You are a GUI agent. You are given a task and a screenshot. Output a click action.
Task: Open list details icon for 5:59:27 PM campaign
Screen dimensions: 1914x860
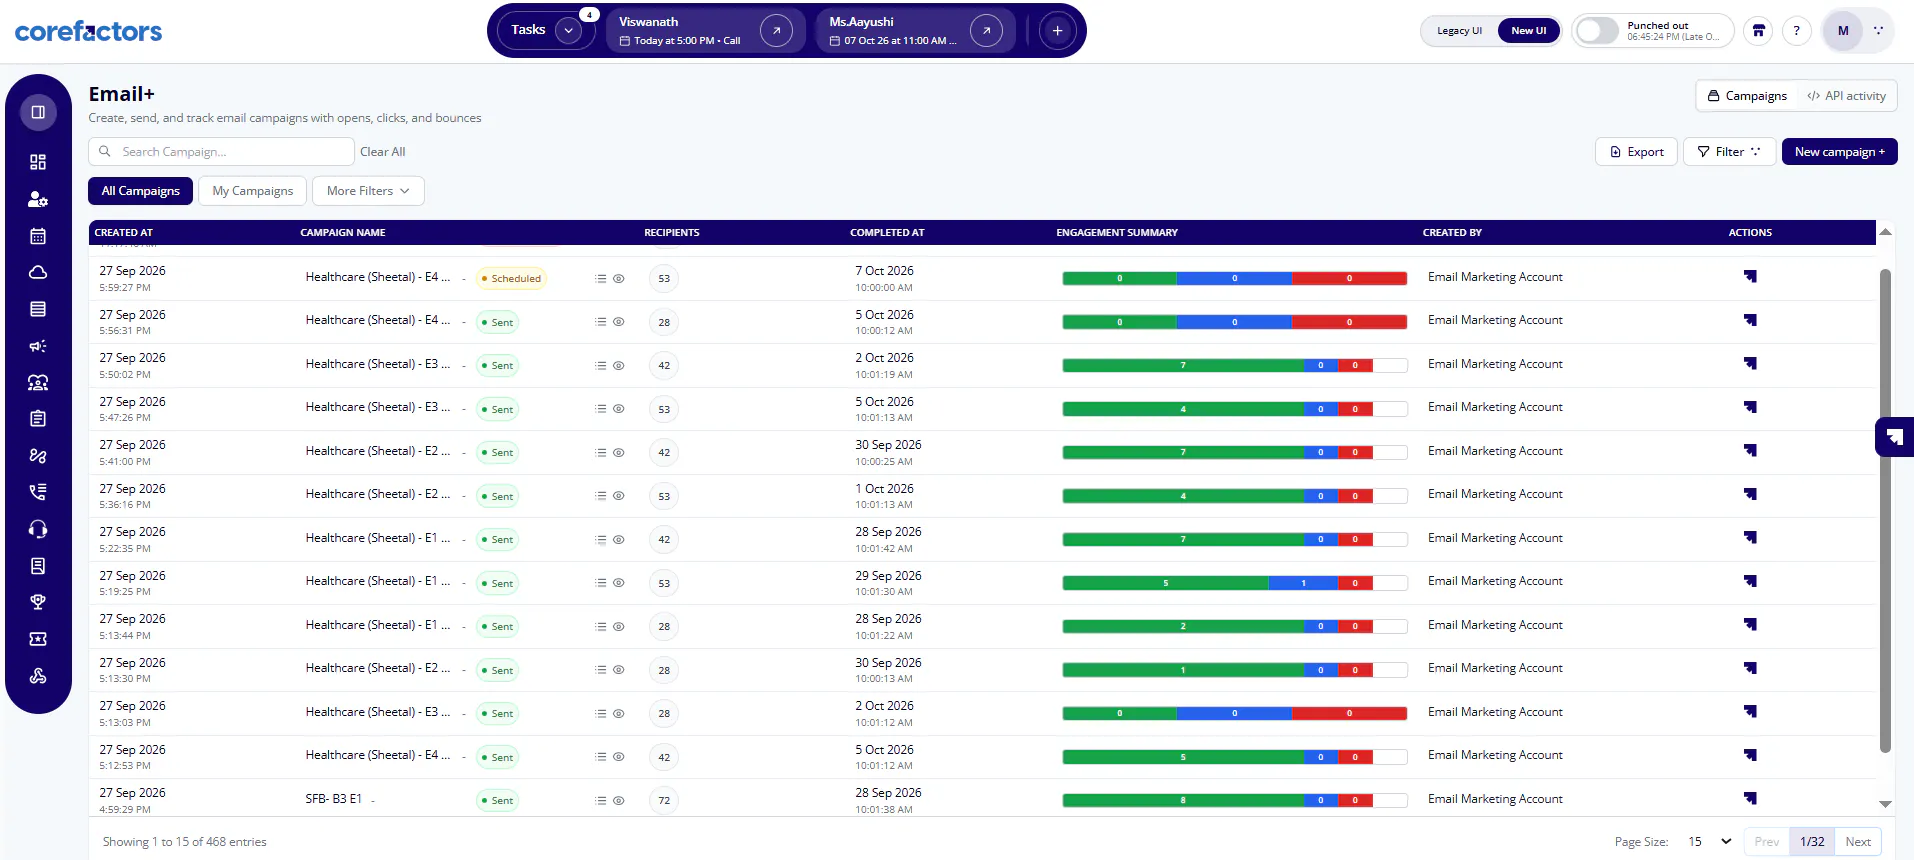click(601, 279)
